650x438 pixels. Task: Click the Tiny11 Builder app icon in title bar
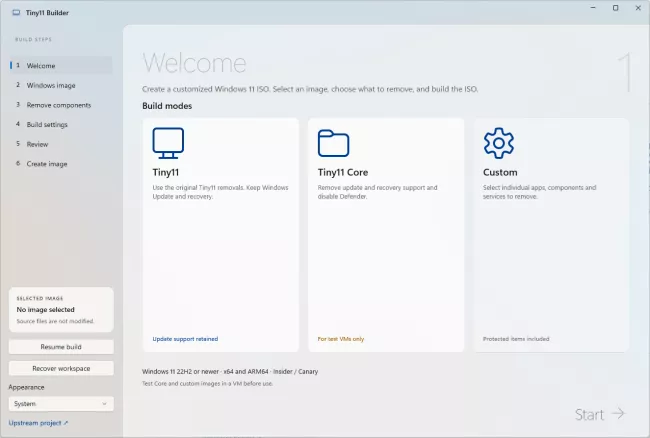[x=16, y=13]
